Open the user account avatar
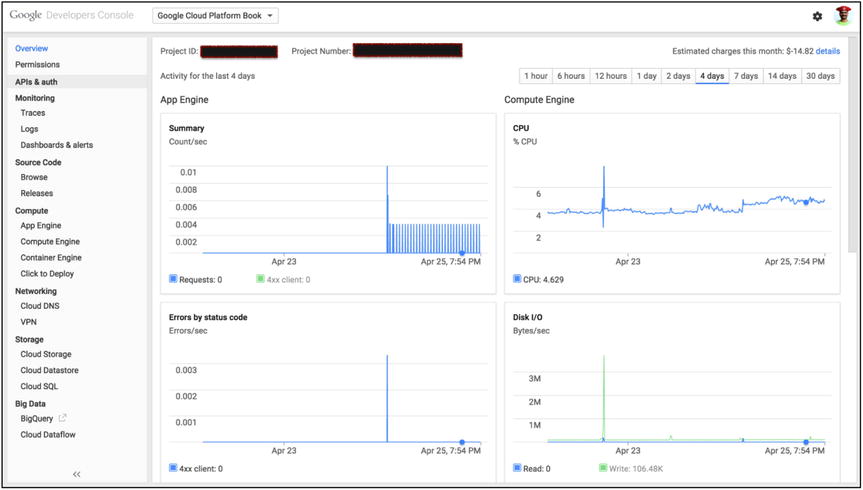The image size is (863, 490). pos(843,16)
